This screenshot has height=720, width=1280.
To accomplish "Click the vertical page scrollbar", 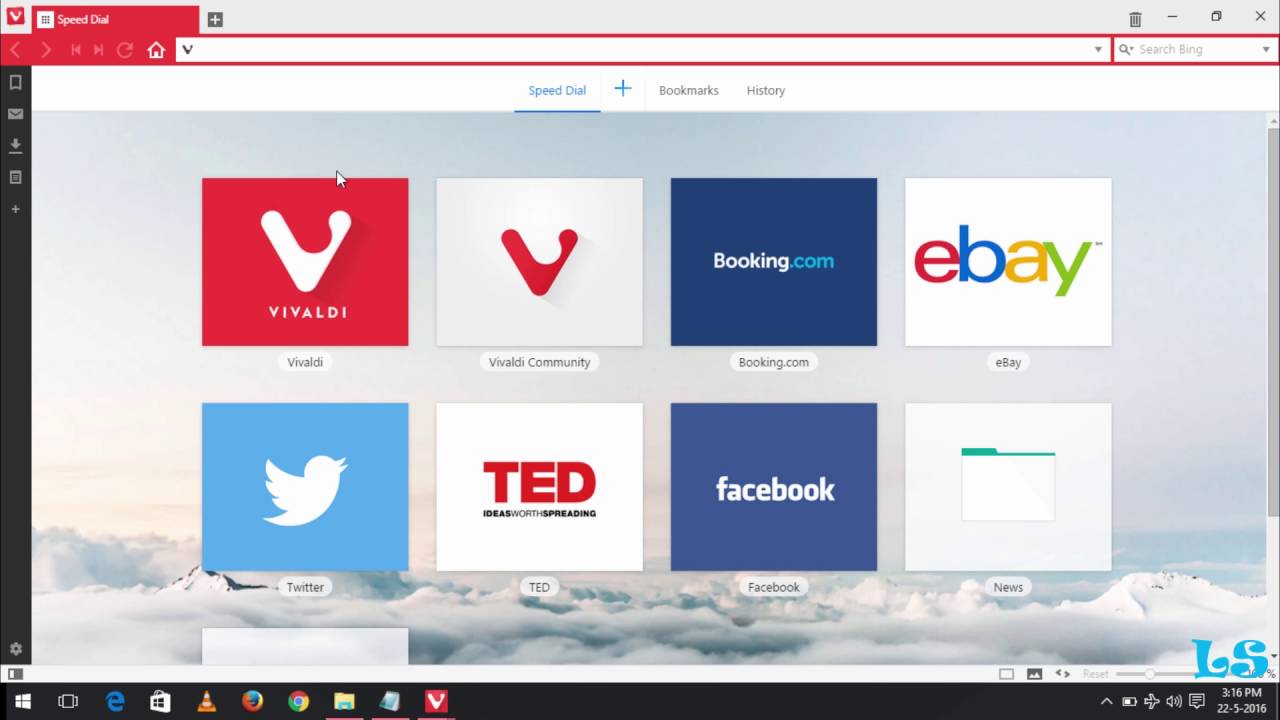I will click(1273, 320).
